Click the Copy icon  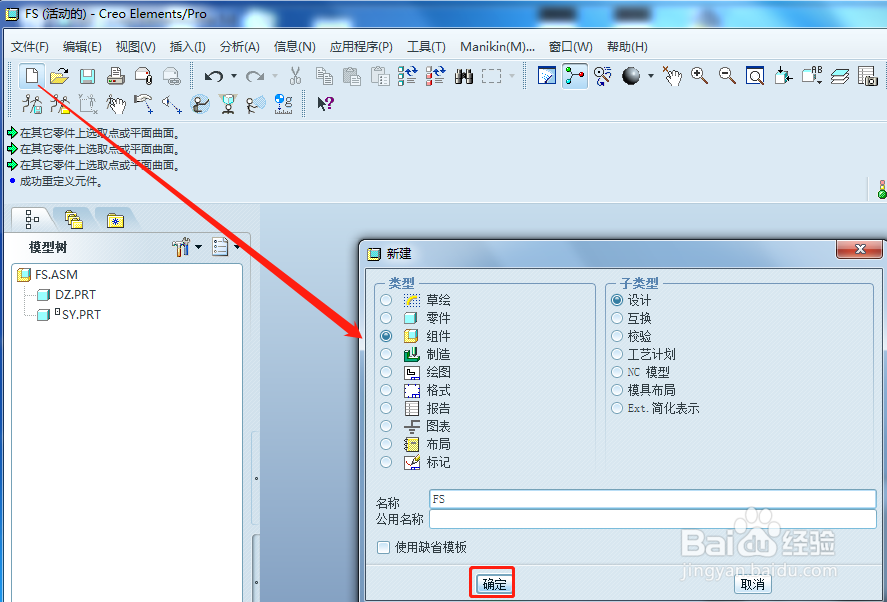click(x=324, y=76)
